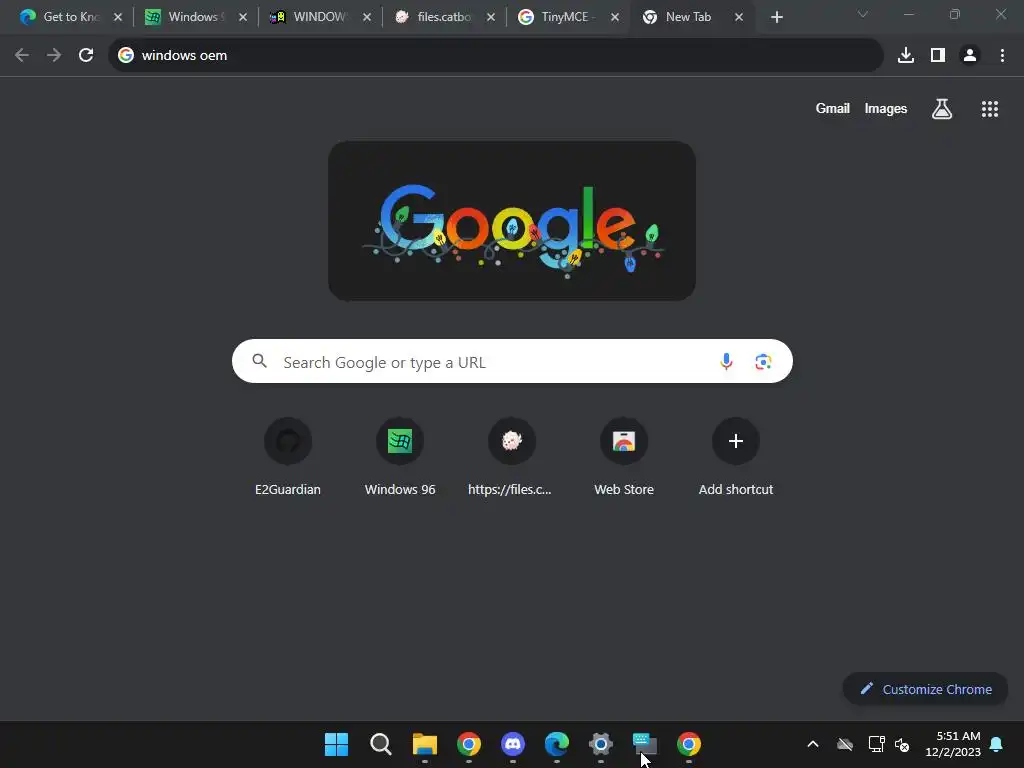Open the Chrome downloads icon
Image resolution: width=1024 pixels, height=768 pixels.
point(906,56)
